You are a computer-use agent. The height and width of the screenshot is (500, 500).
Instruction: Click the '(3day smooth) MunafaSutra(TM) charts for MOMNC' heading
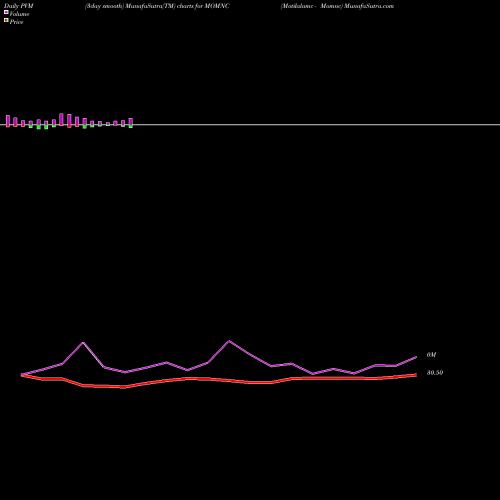click(157, 6)
